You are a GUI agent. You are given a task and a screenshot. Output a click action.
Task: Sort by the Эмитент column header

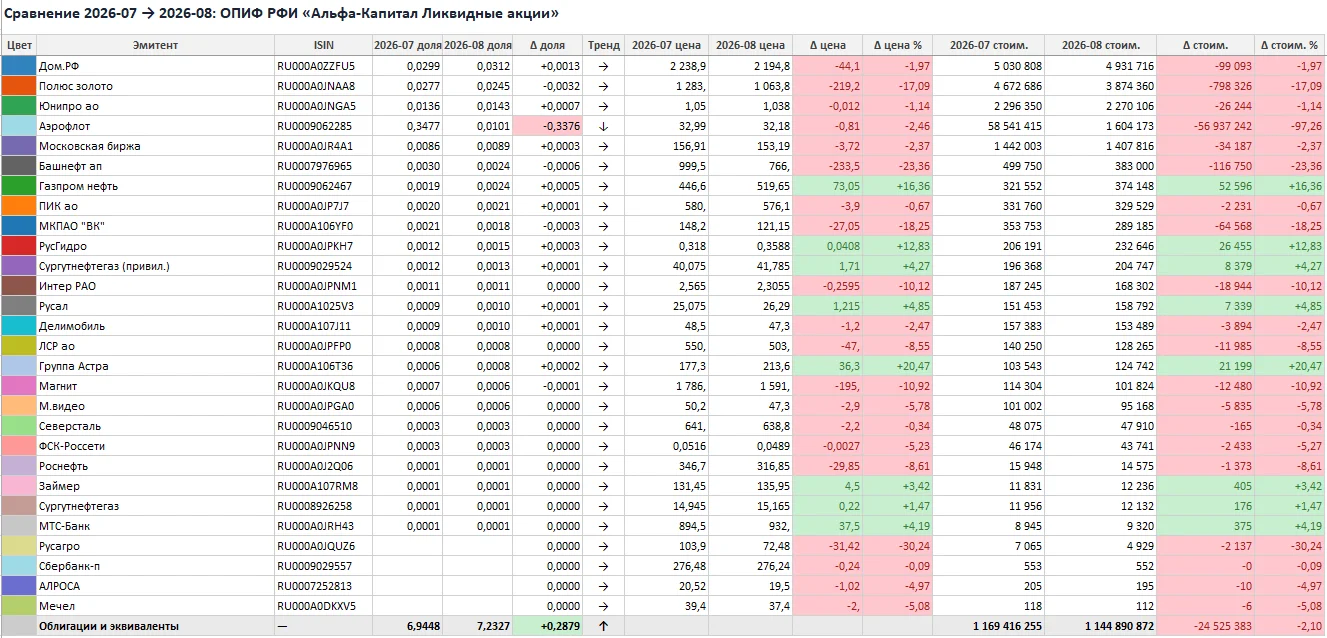[x=154, y=45]
